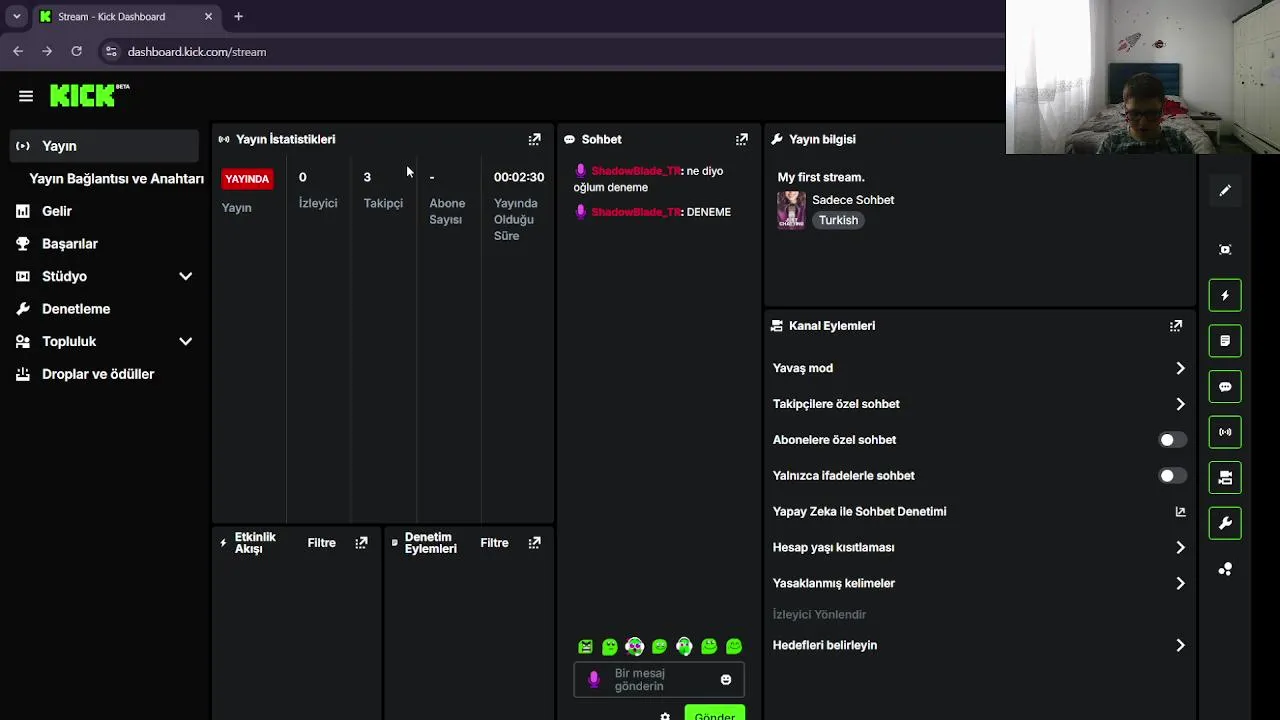1280x720 pixels.
Task: Click the 00:02:30 stream duration value
Action: tap(519, 177)
